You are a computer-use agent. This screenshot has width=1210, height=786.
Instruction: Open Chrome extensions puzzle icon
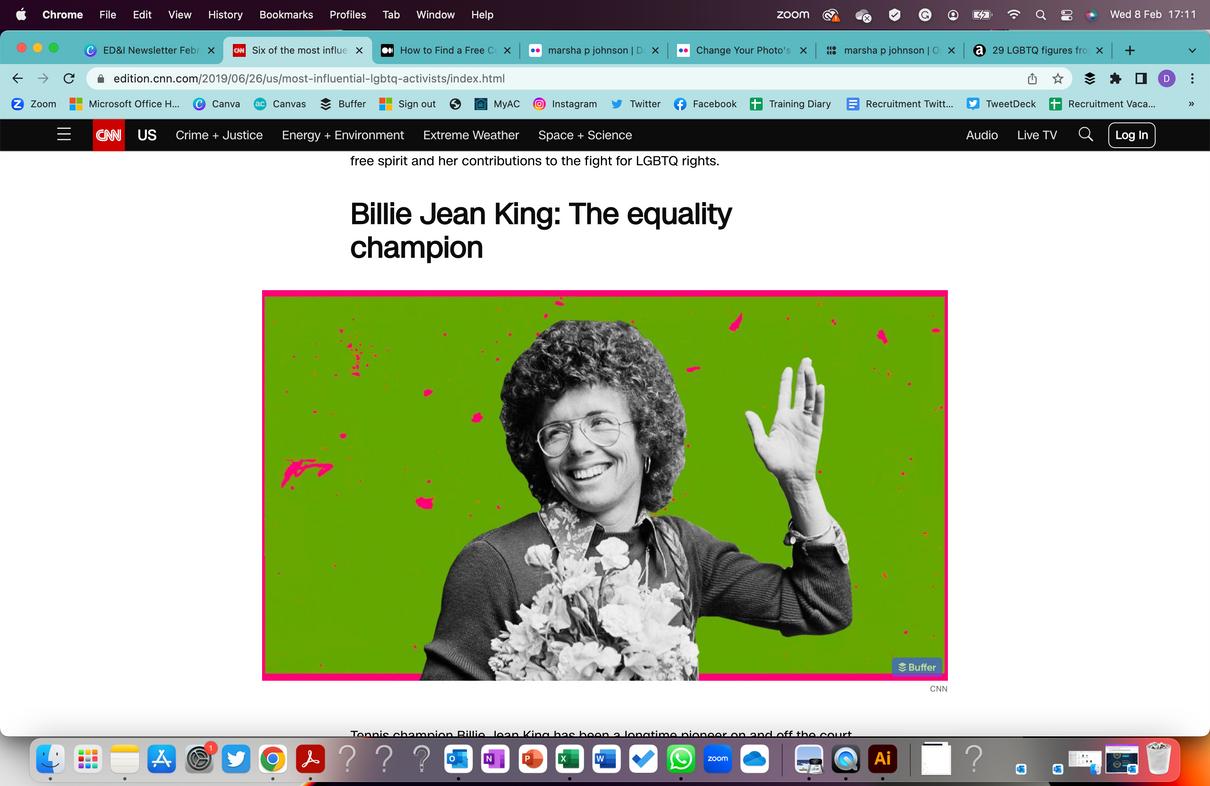1115,78
